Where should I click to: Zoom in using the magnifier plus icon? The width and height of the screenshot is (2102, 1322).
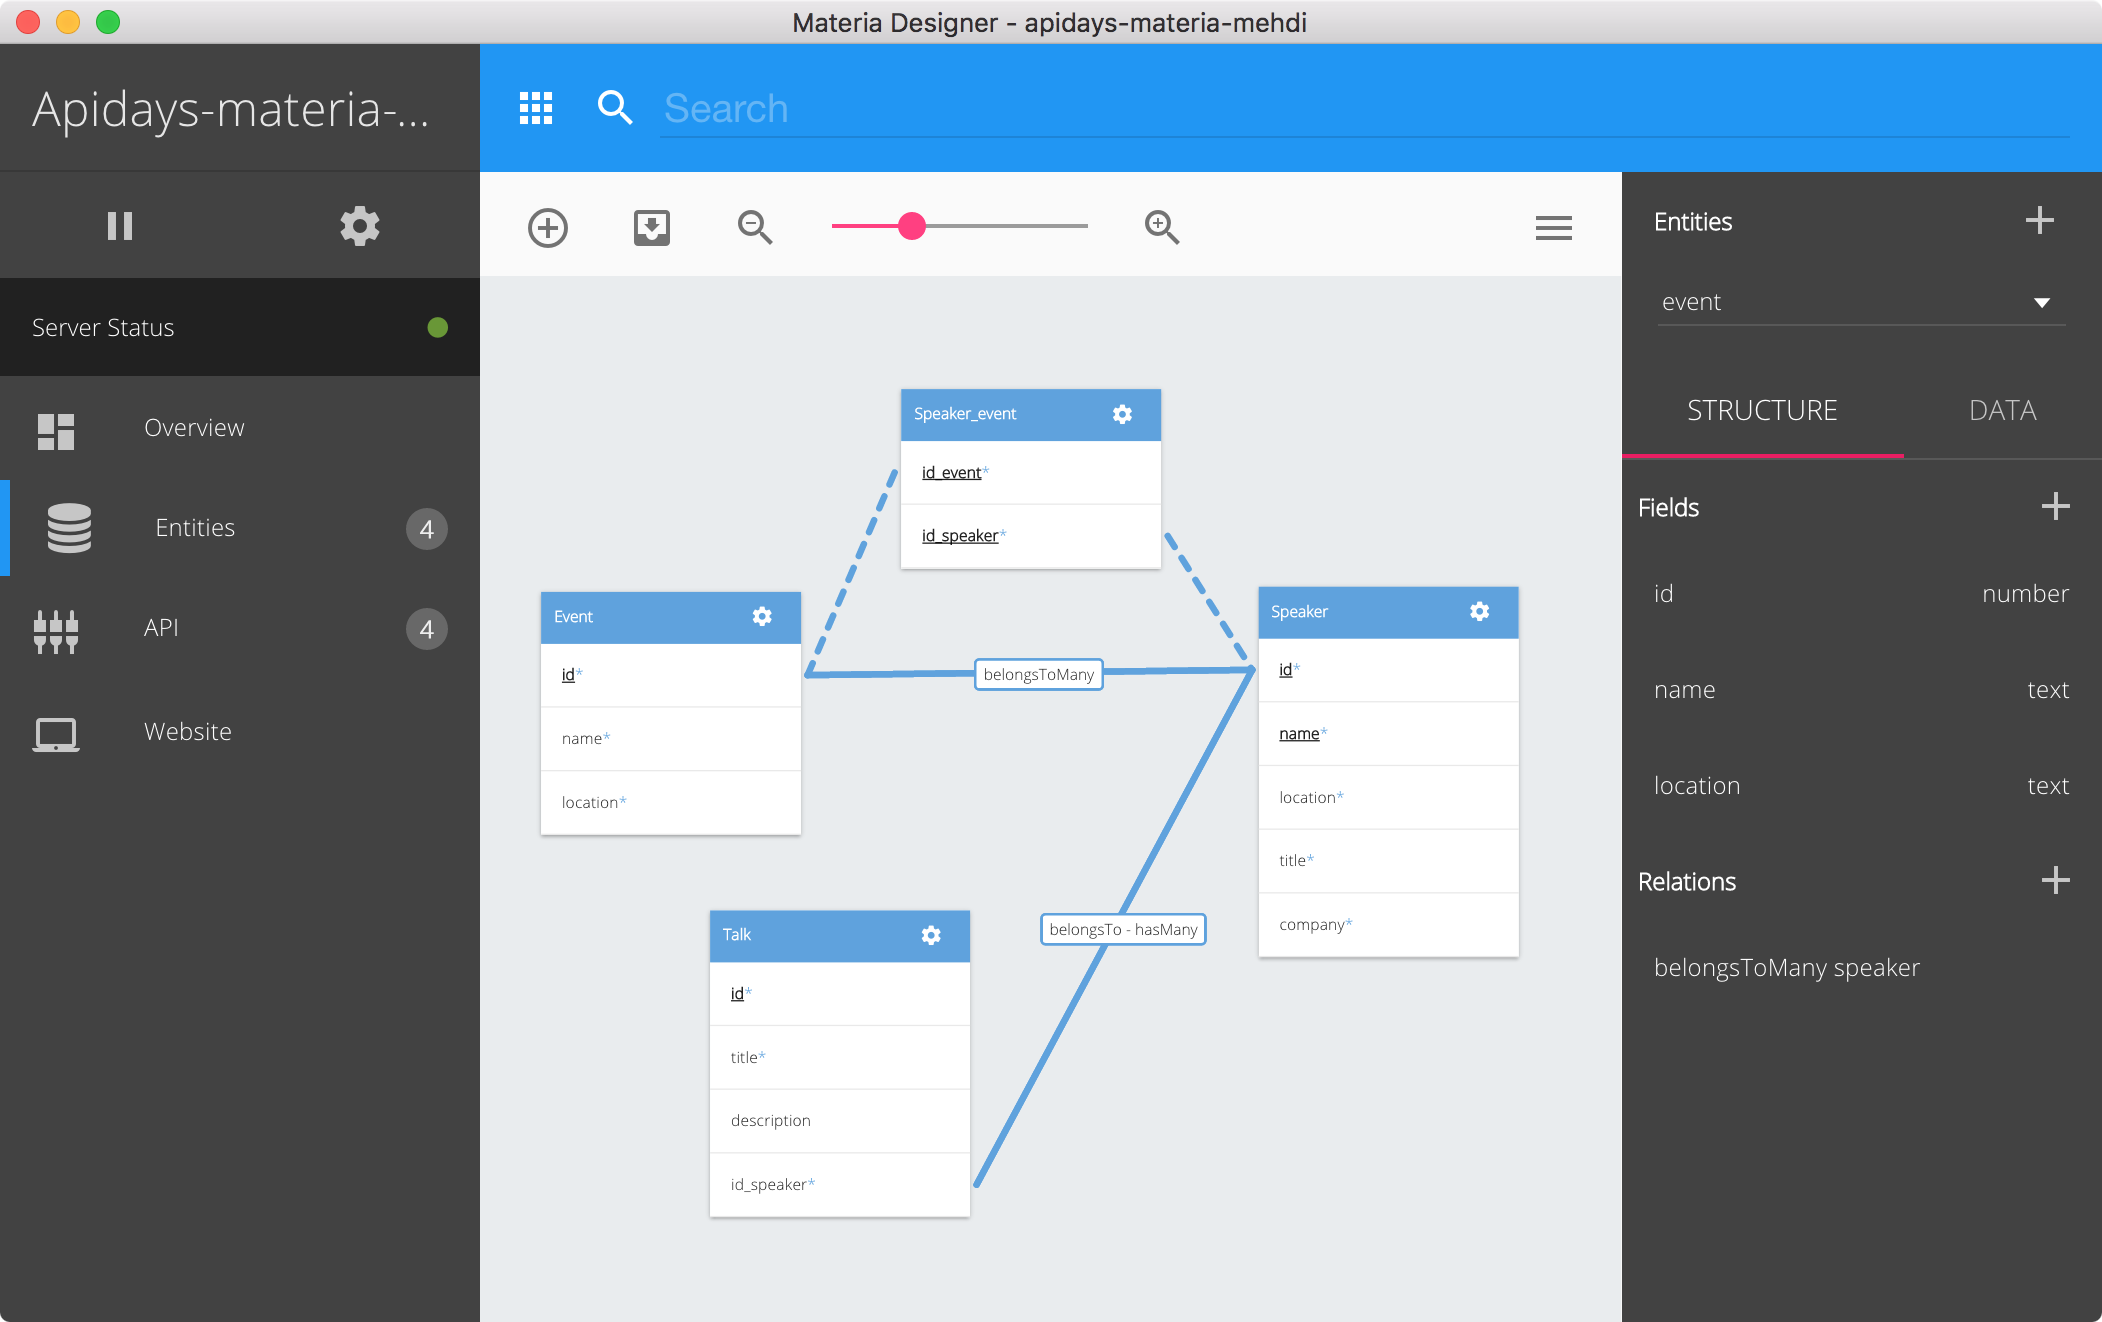(1162, 228)
